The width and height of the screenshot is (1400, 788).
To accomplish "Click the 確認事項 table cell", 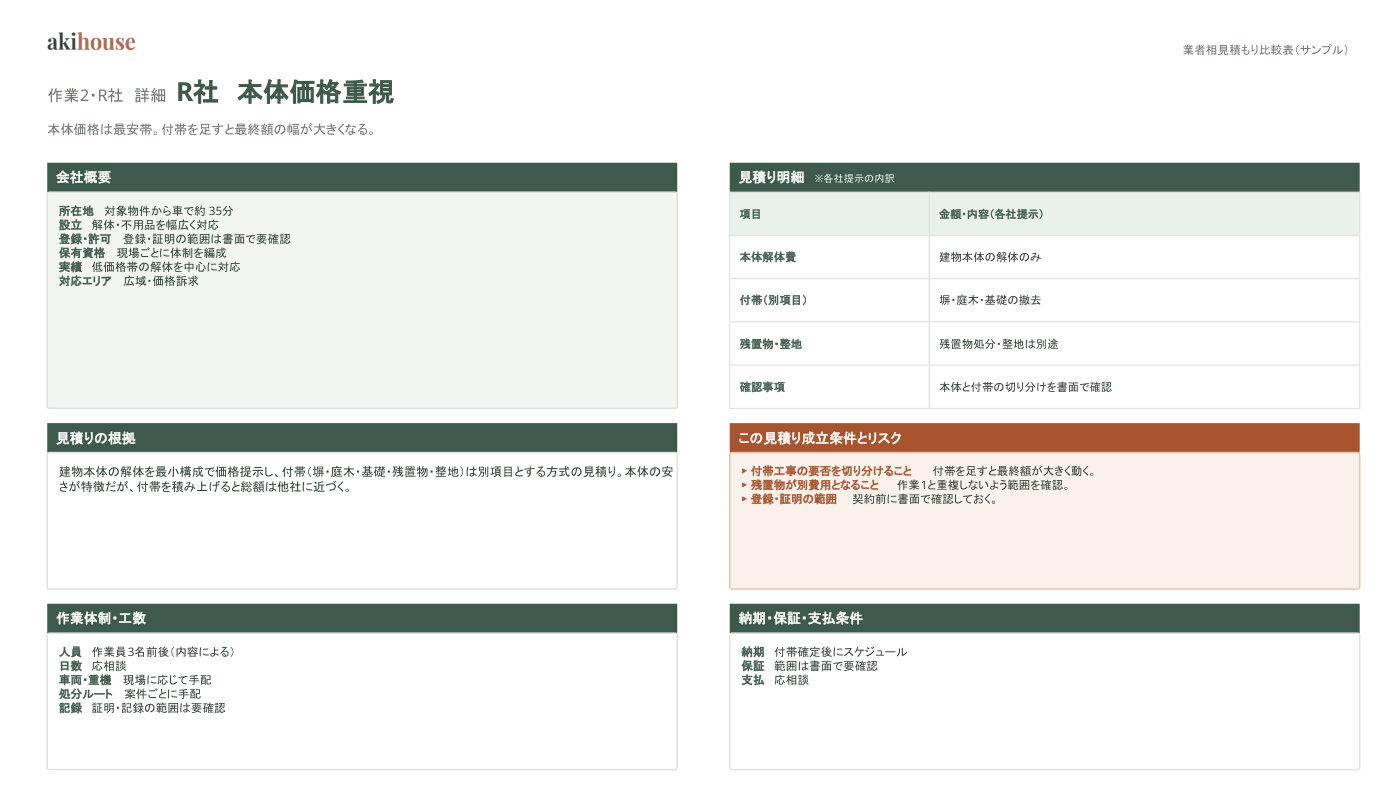I will (829, 386).
